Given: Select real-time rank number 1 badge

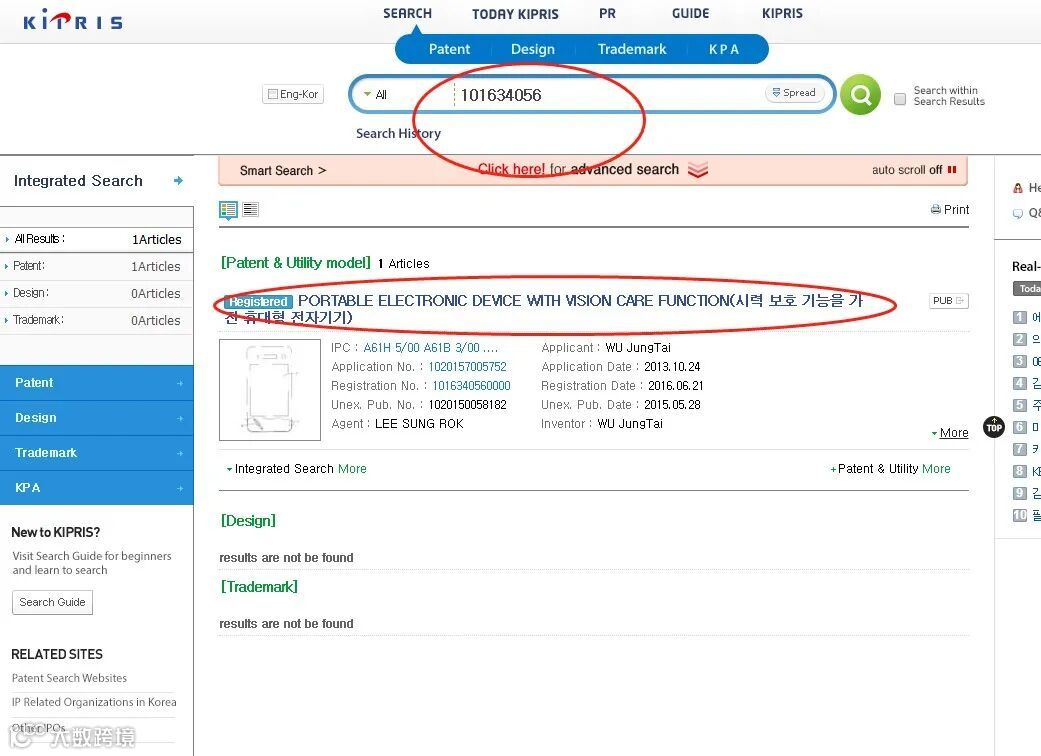Looking at the screenshot, I should (1020, 317).
